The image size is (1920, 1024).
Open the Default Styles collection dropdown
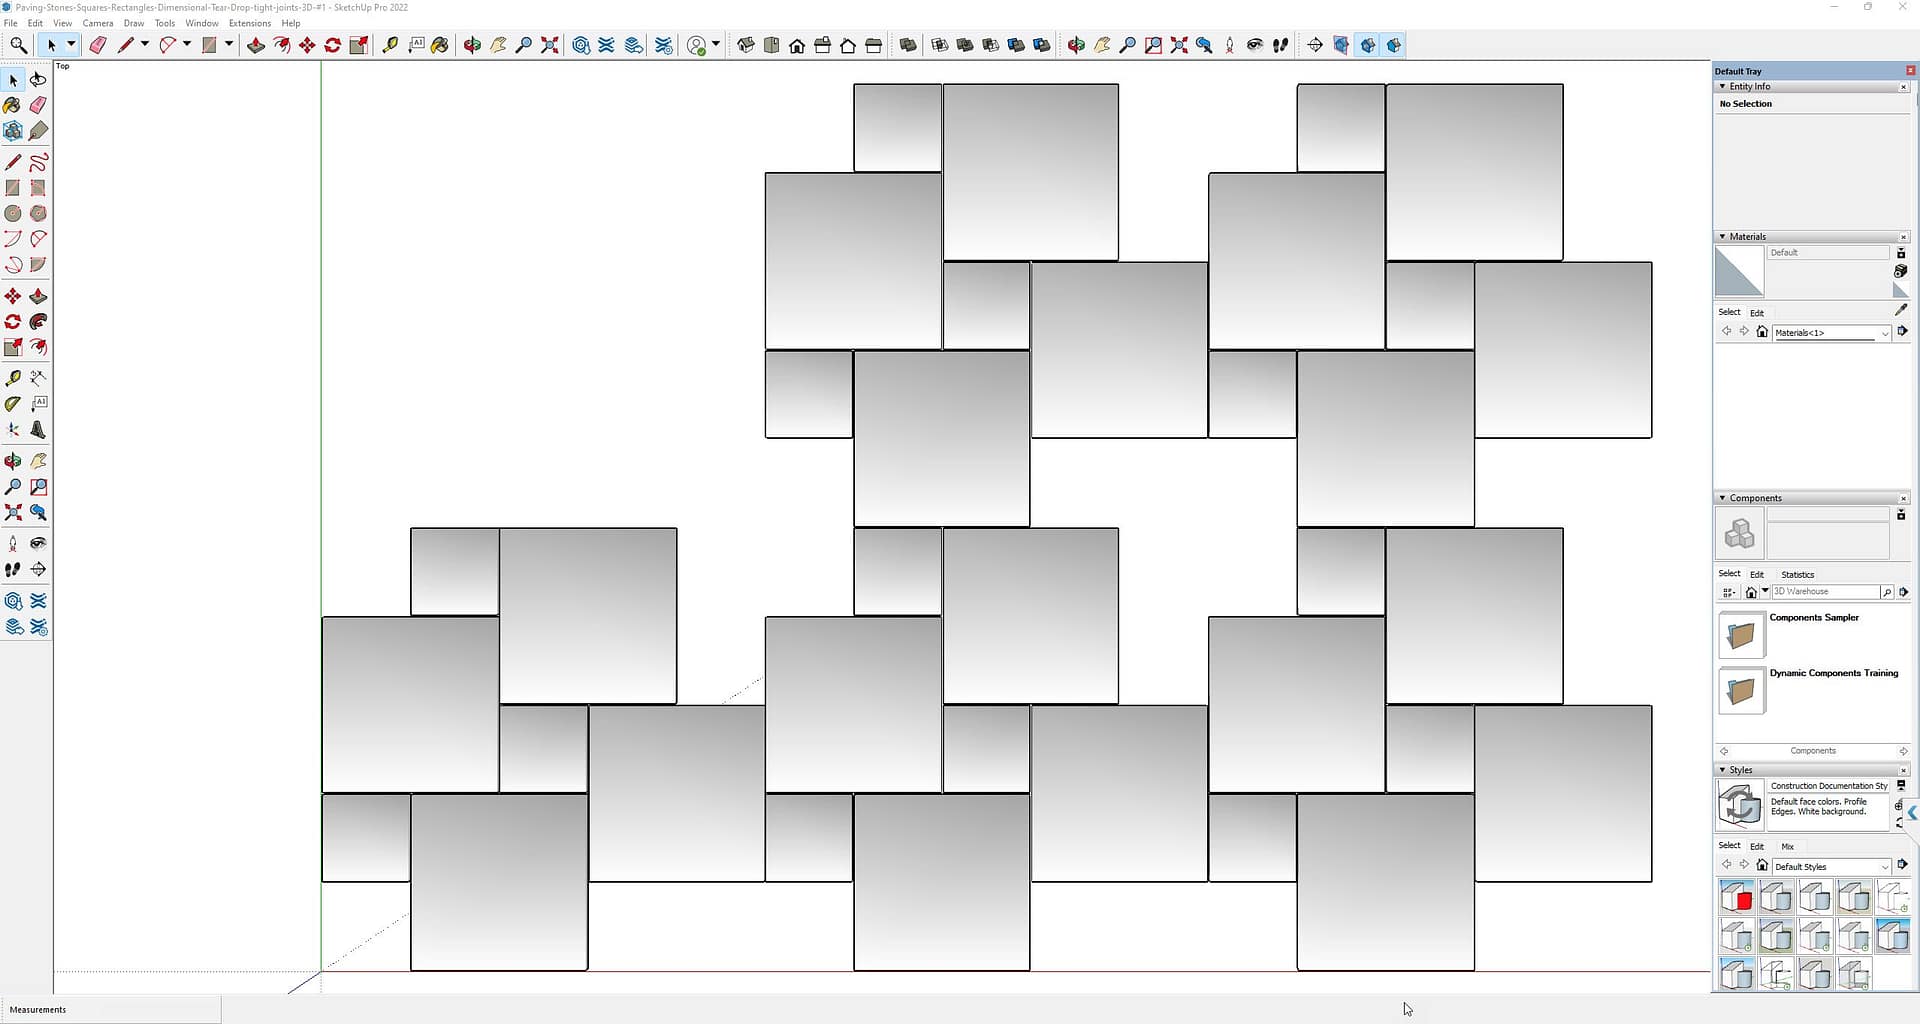(x=1885, y=867)
